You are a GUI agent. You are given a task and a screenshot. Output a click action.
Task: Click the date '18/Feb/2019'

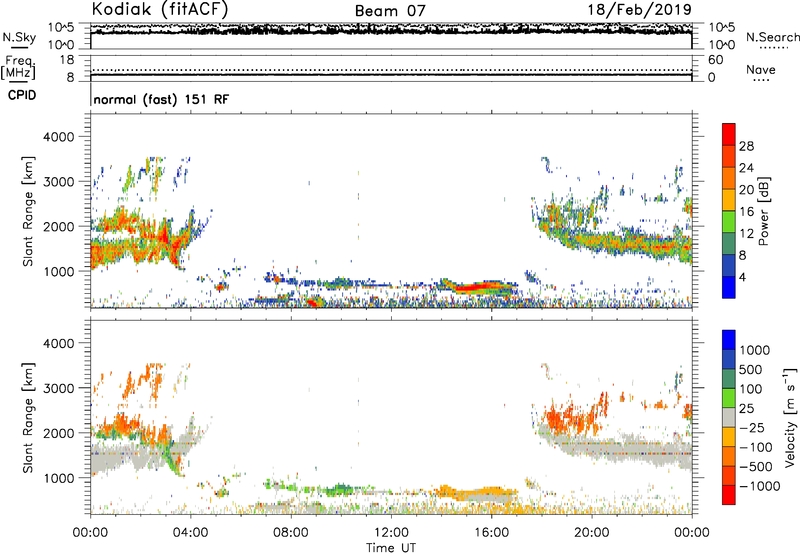pyautogui.click(x=640, y=10)
